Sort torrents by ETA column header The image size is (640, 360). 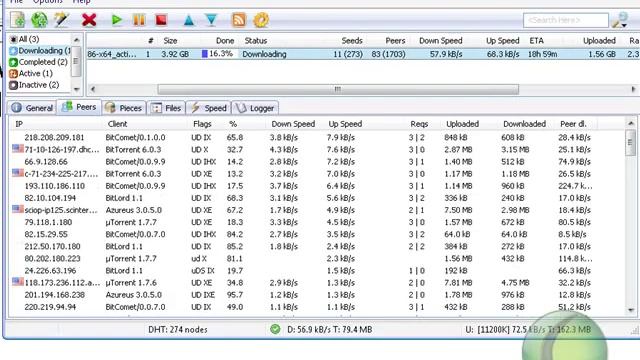(536, 41)
